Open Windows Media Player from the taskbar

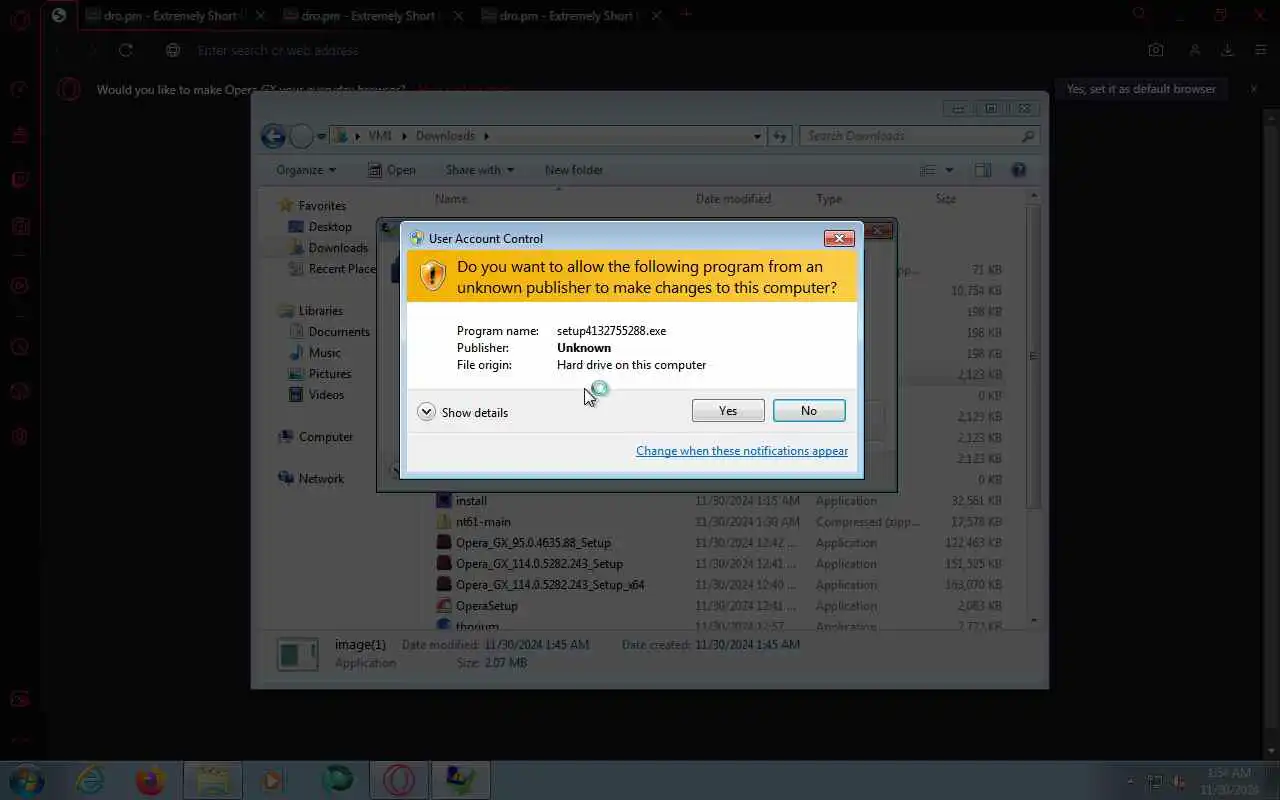pyautogui.click(x=273, y=780)
